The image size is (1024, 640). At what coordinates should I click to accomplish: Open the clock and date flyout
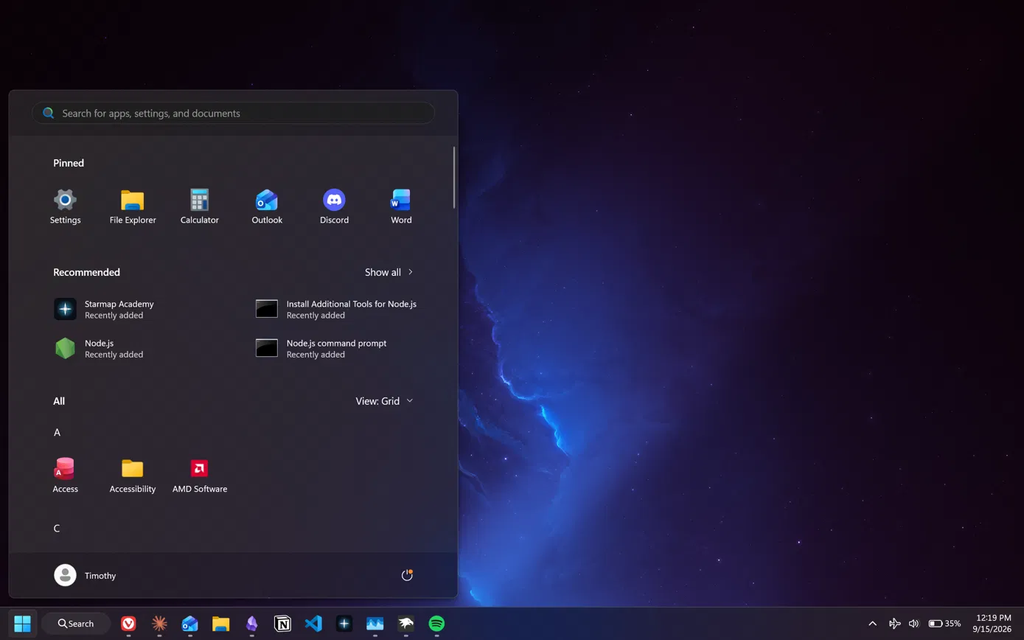tap(993, 624)
